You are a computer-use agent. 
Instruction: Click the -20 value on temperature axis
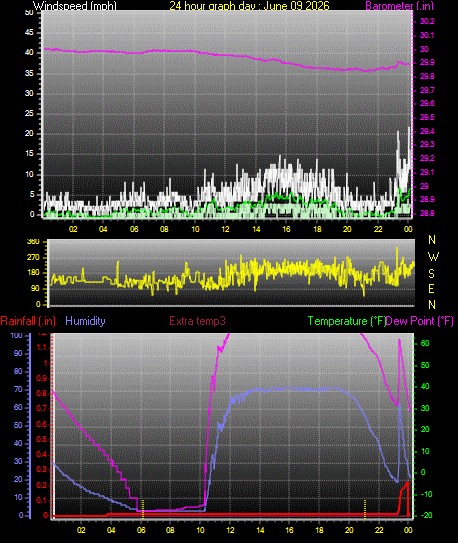coord(426,515)
